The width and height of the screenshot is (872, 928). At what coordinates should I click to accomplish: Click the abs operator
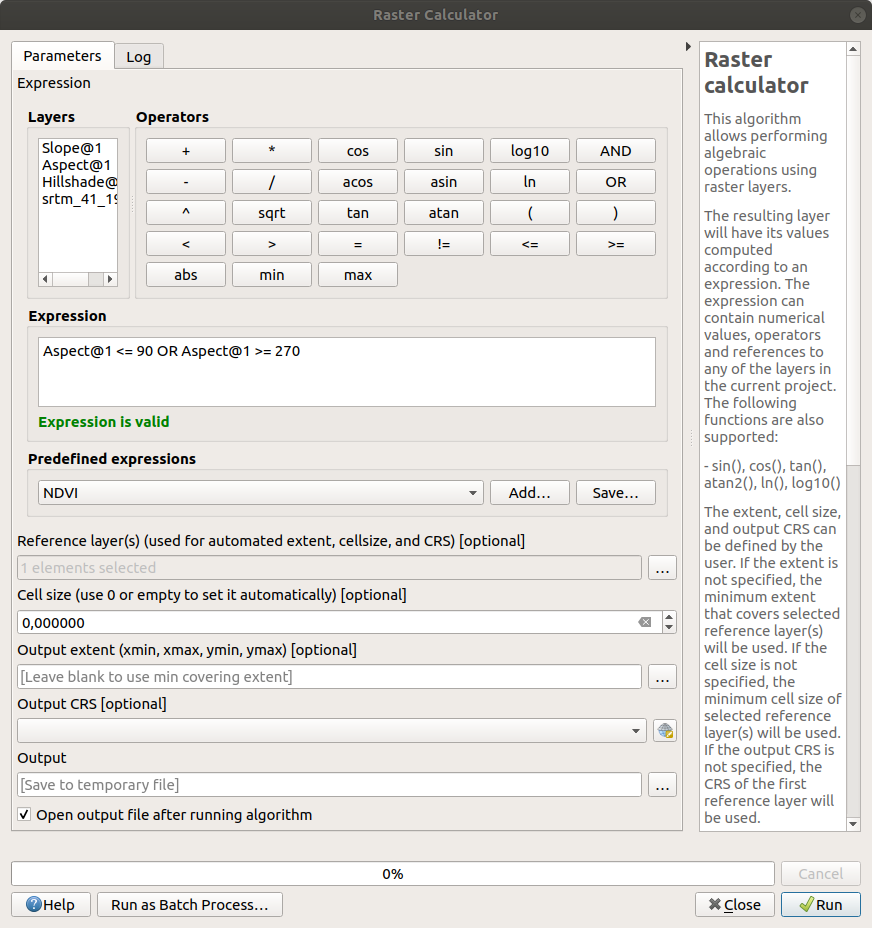pos(185,274)
